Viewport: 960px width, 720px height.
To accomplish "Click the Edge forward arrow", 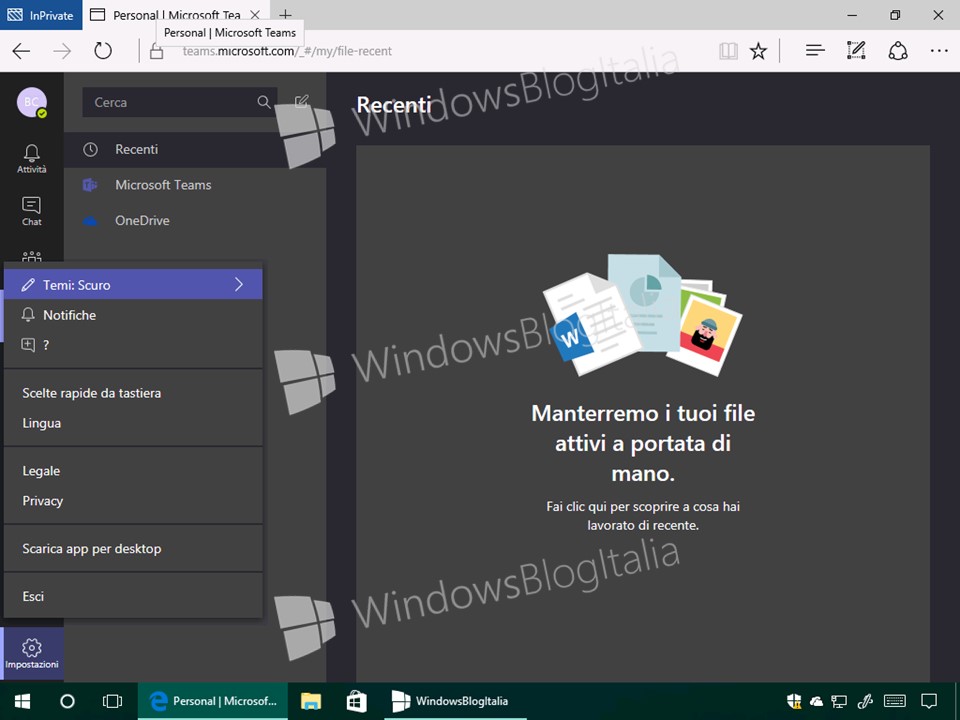I will pyautogui.click(x=62, y=51).
